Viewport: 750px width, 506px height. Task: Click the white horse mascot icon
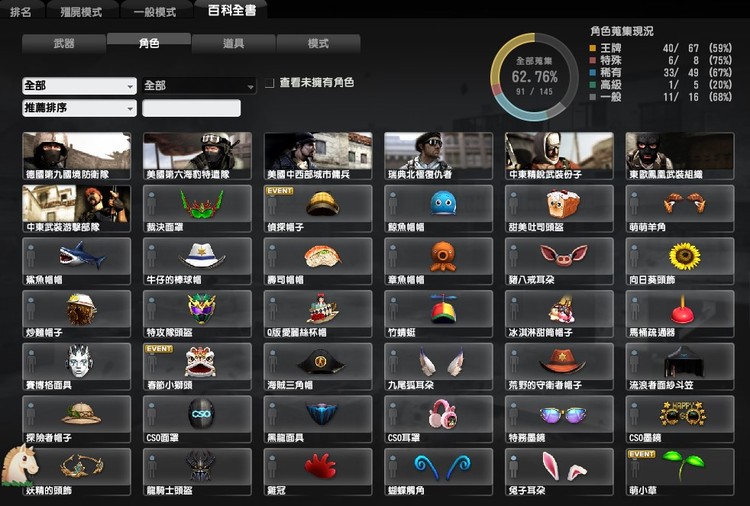(20, 465)
